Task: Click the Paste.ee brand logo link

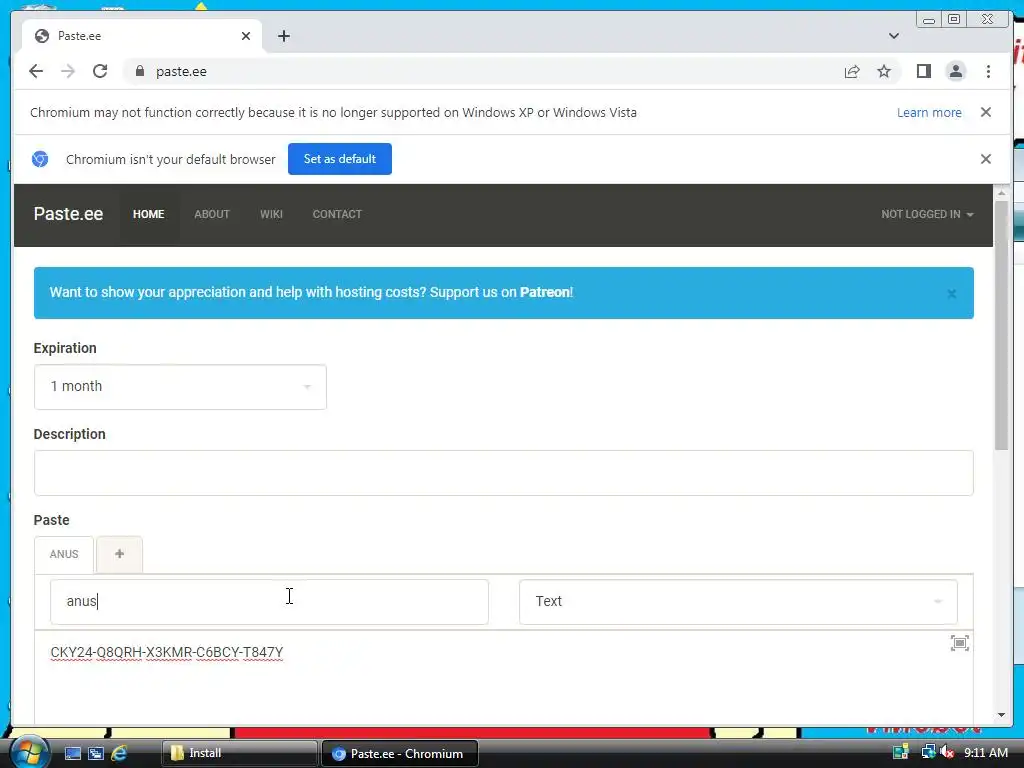Action: coord(69,214)
